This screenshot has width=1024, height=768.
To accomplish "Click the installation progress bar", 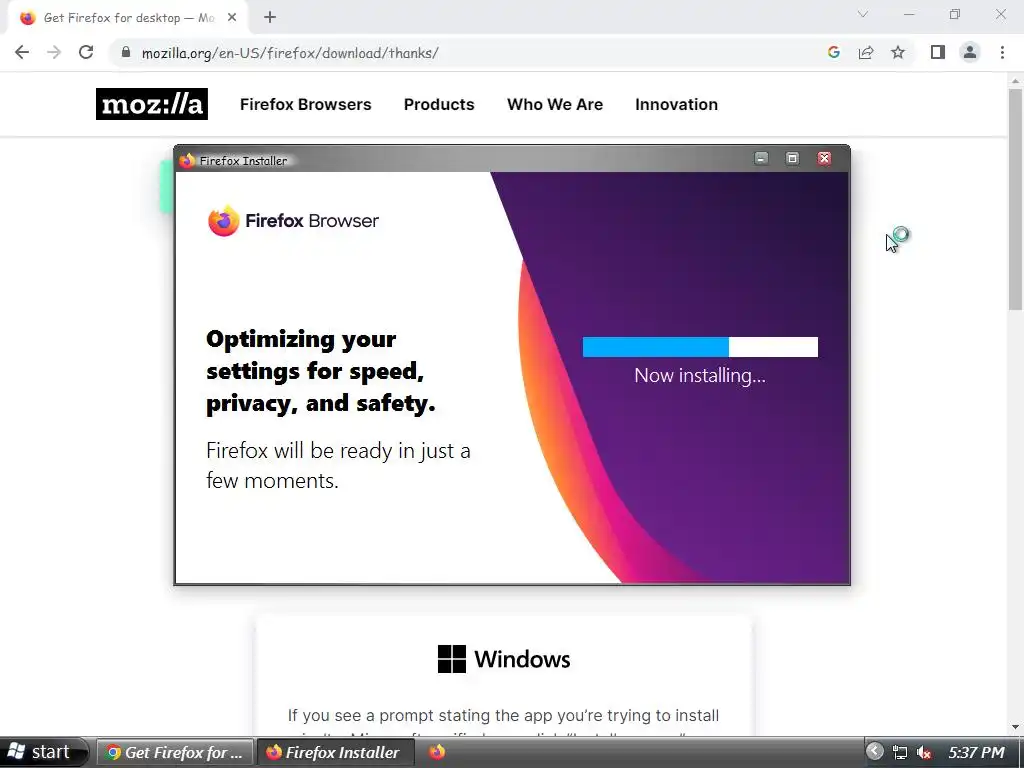I will [700, 347].
